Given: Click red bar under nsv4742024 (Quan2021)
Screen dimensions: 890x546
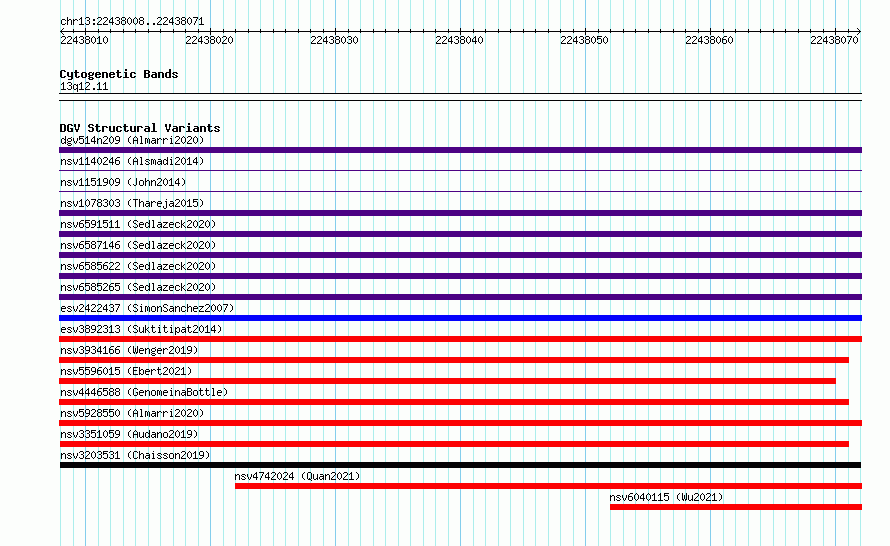Looking at the screenshot, I should [x=548, y=486].
